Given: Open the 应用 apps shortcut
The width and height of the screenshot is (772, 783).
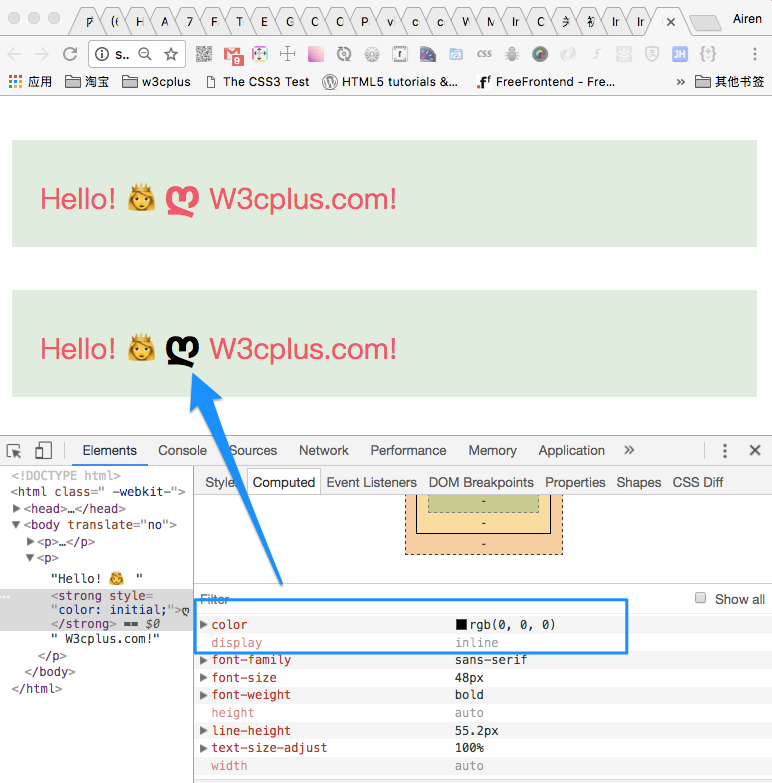Looking at the screenshot, I should [30, 81].
